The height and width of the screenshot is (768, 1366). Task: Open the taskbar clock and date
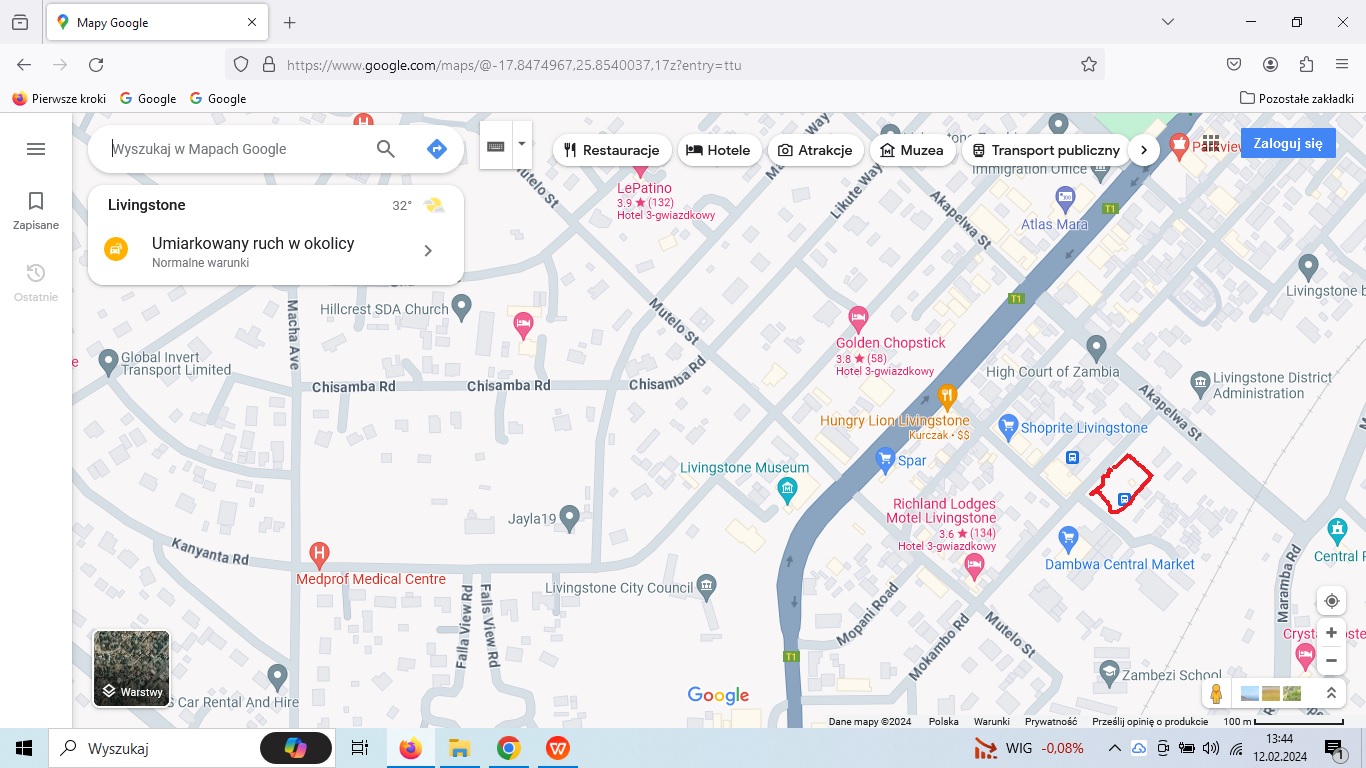[x=1279, y=748]
